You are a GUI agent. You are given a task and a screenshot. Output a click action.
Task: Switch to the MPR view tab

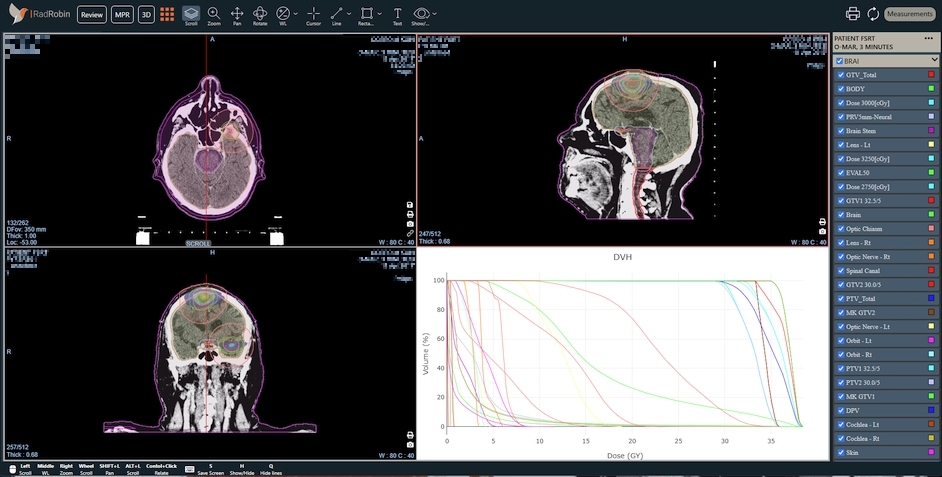[x=122, y=14]
